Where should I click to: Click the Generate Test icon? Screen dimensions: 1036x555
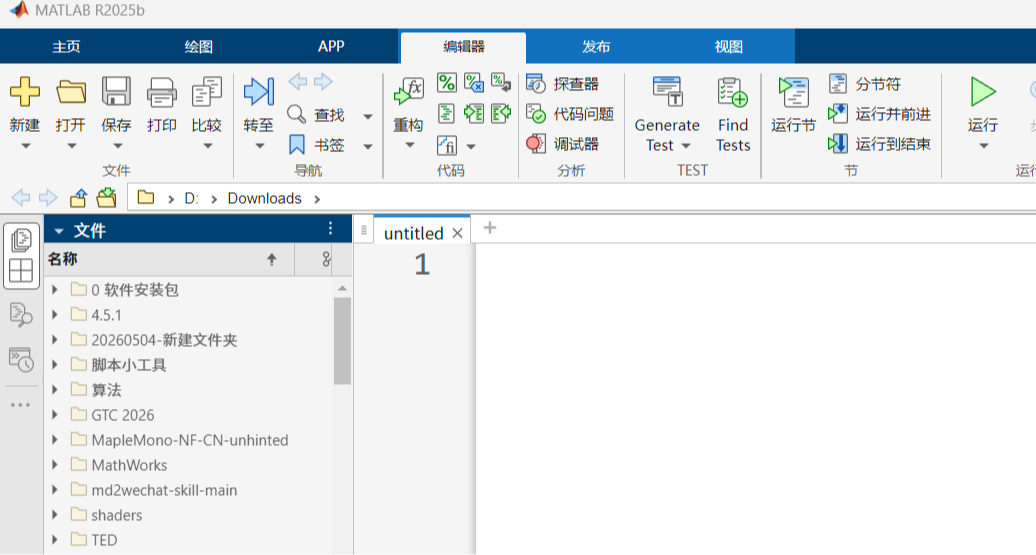click(667, 92)
